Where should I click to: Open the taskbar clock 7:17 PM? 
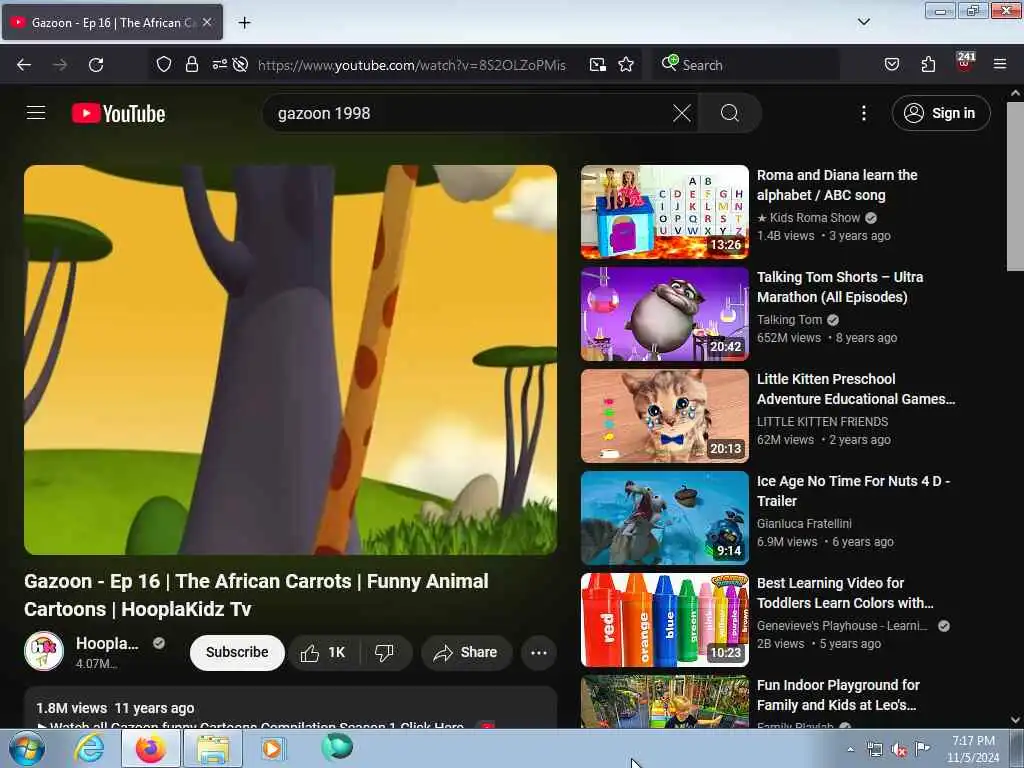[x=973, y=749]
